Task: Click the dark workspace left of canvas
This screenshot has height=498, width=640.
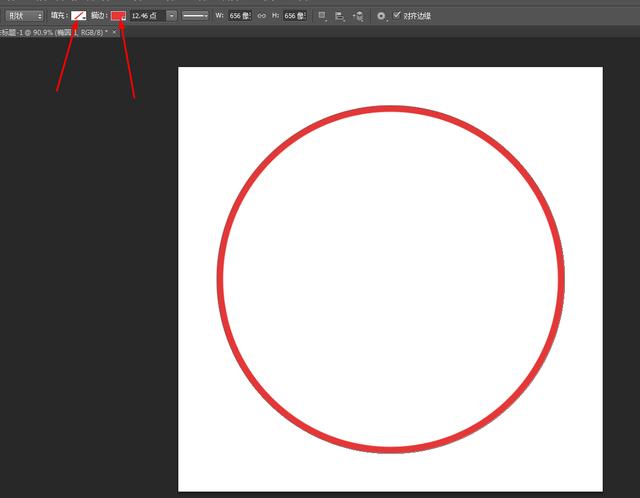Action: click(x=89, y=265)
